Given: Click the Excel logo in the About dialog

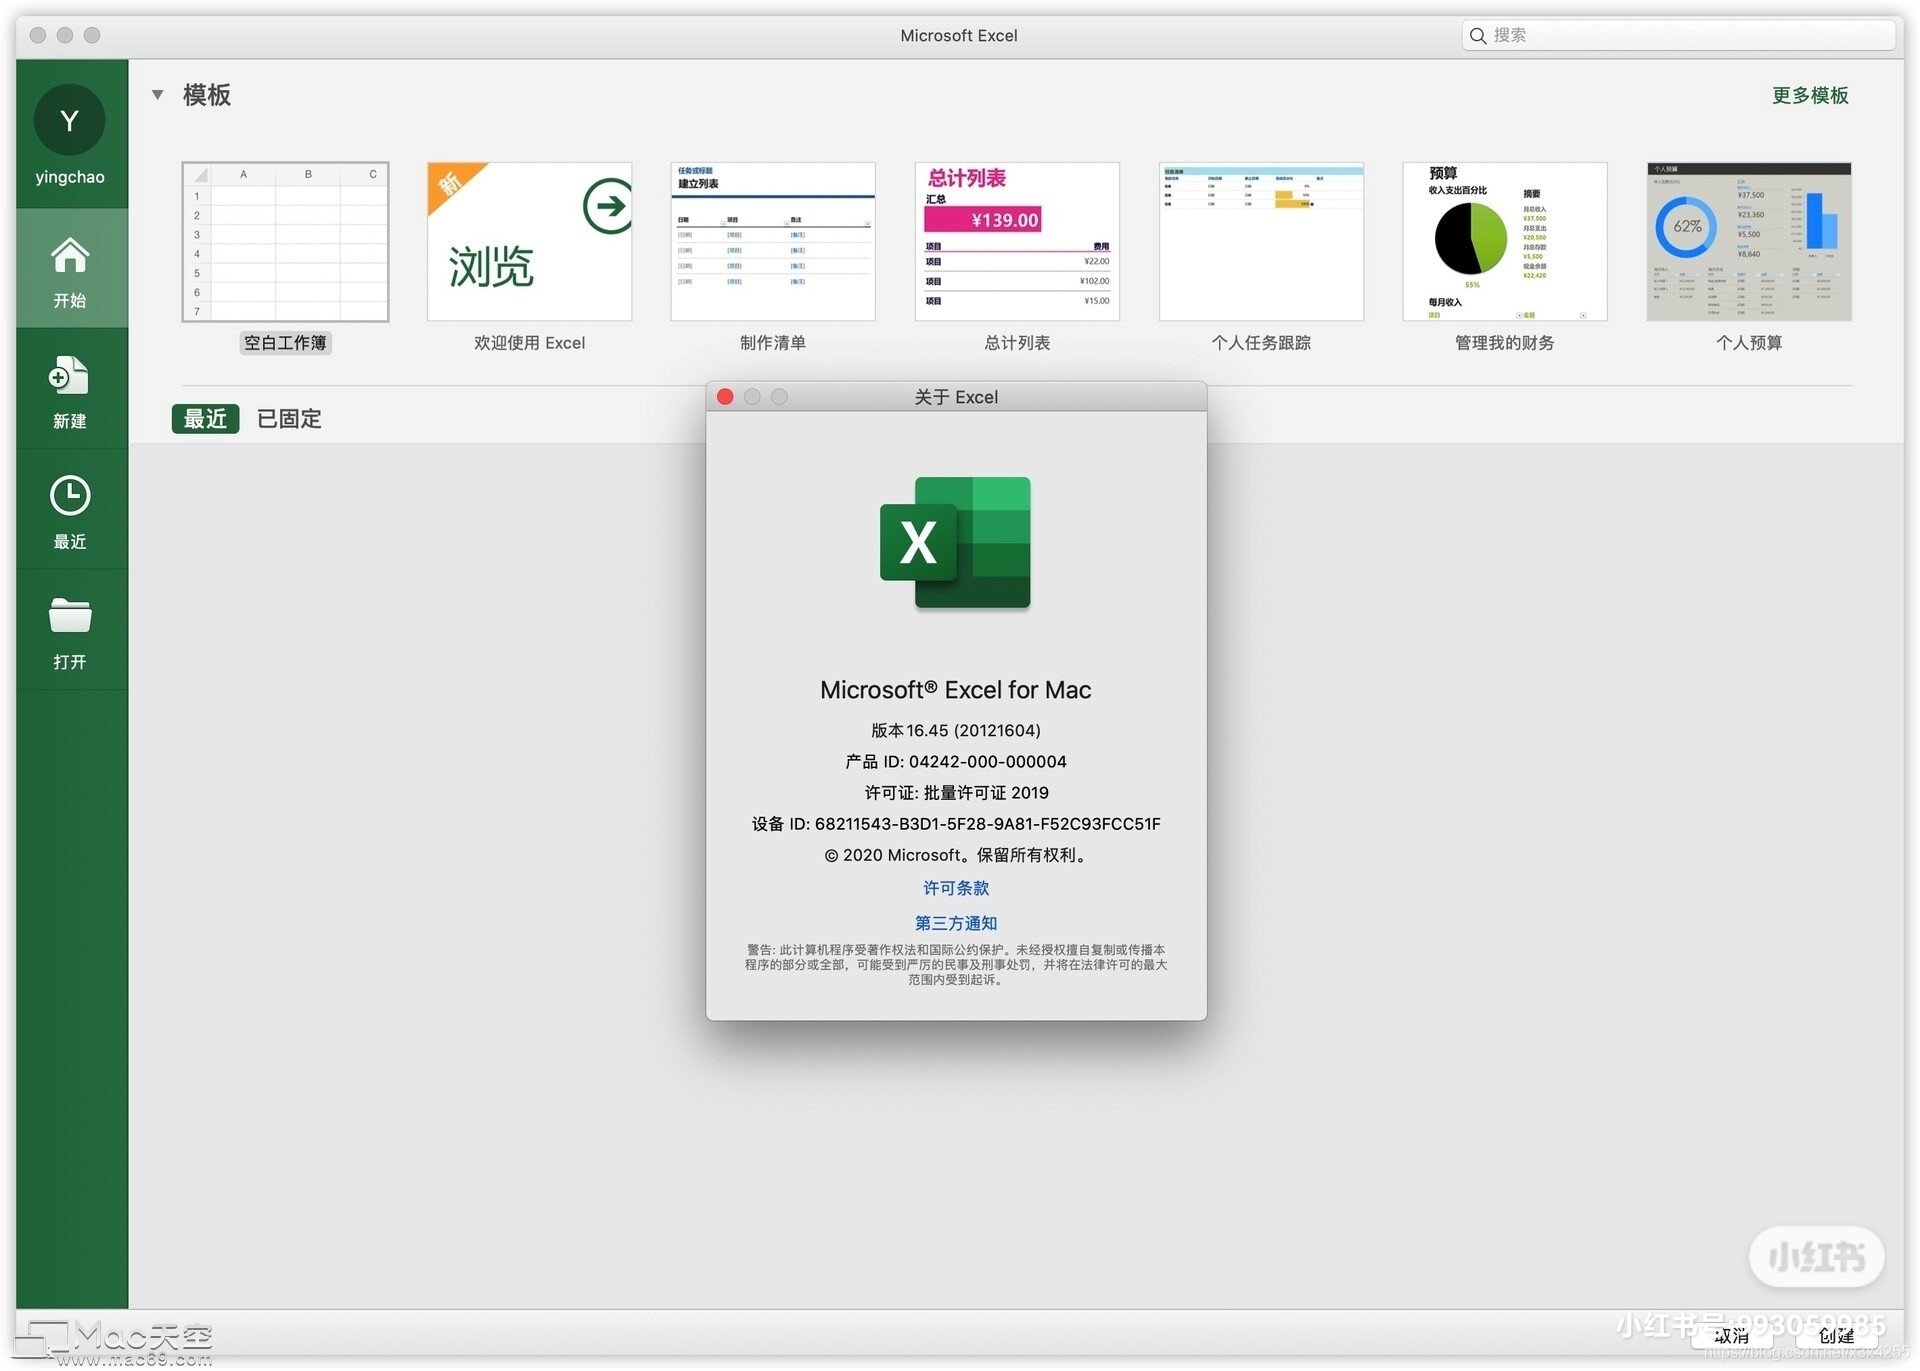Looking at the screenshot, I should tap(955, 543).
